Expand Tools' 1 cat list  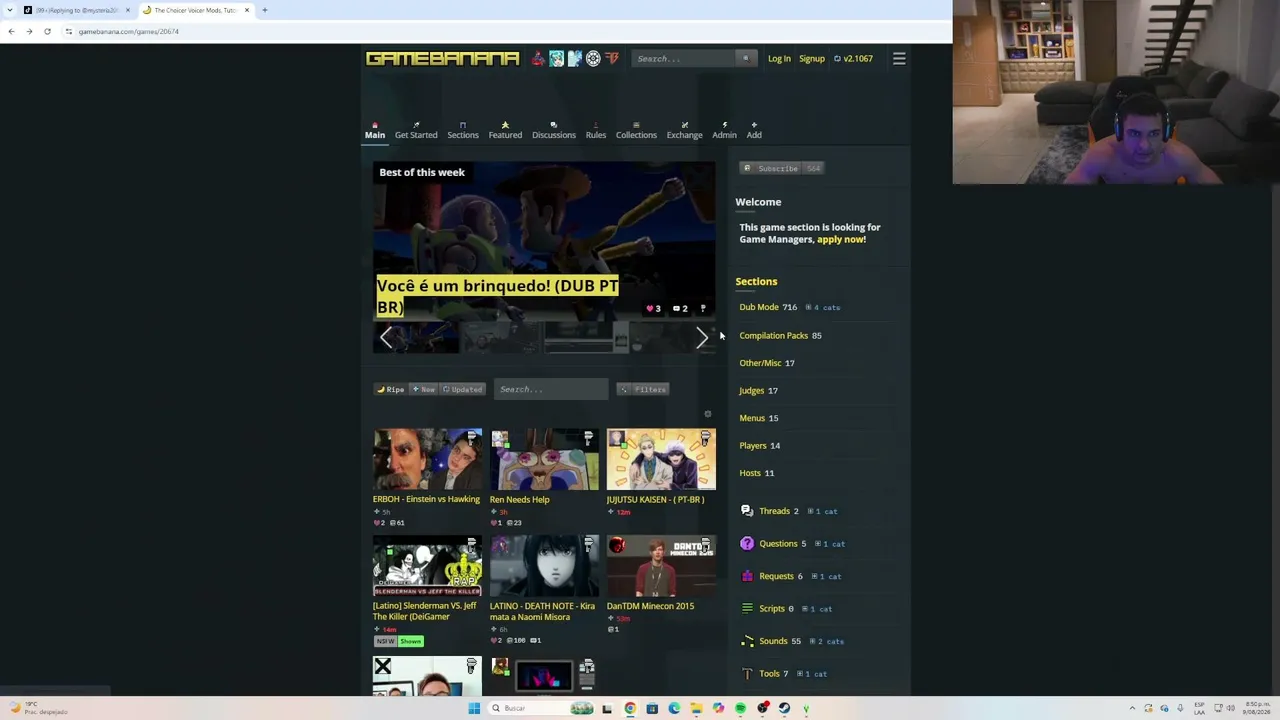(812, 674)
